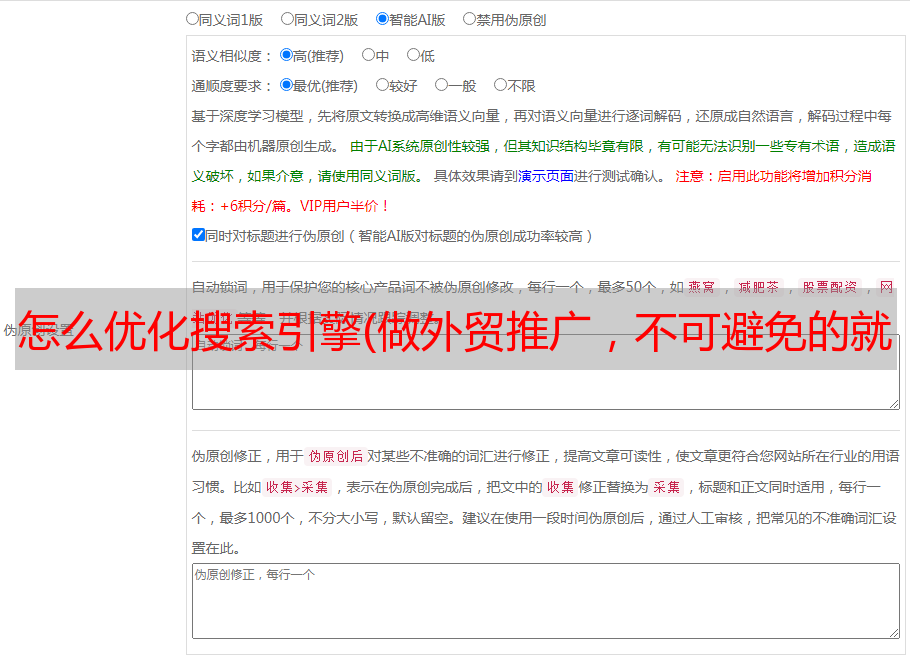Click the 收集>采集 example tag
Image resolution: width=911 pixels, height=658 pixels.
click(297, 487)
